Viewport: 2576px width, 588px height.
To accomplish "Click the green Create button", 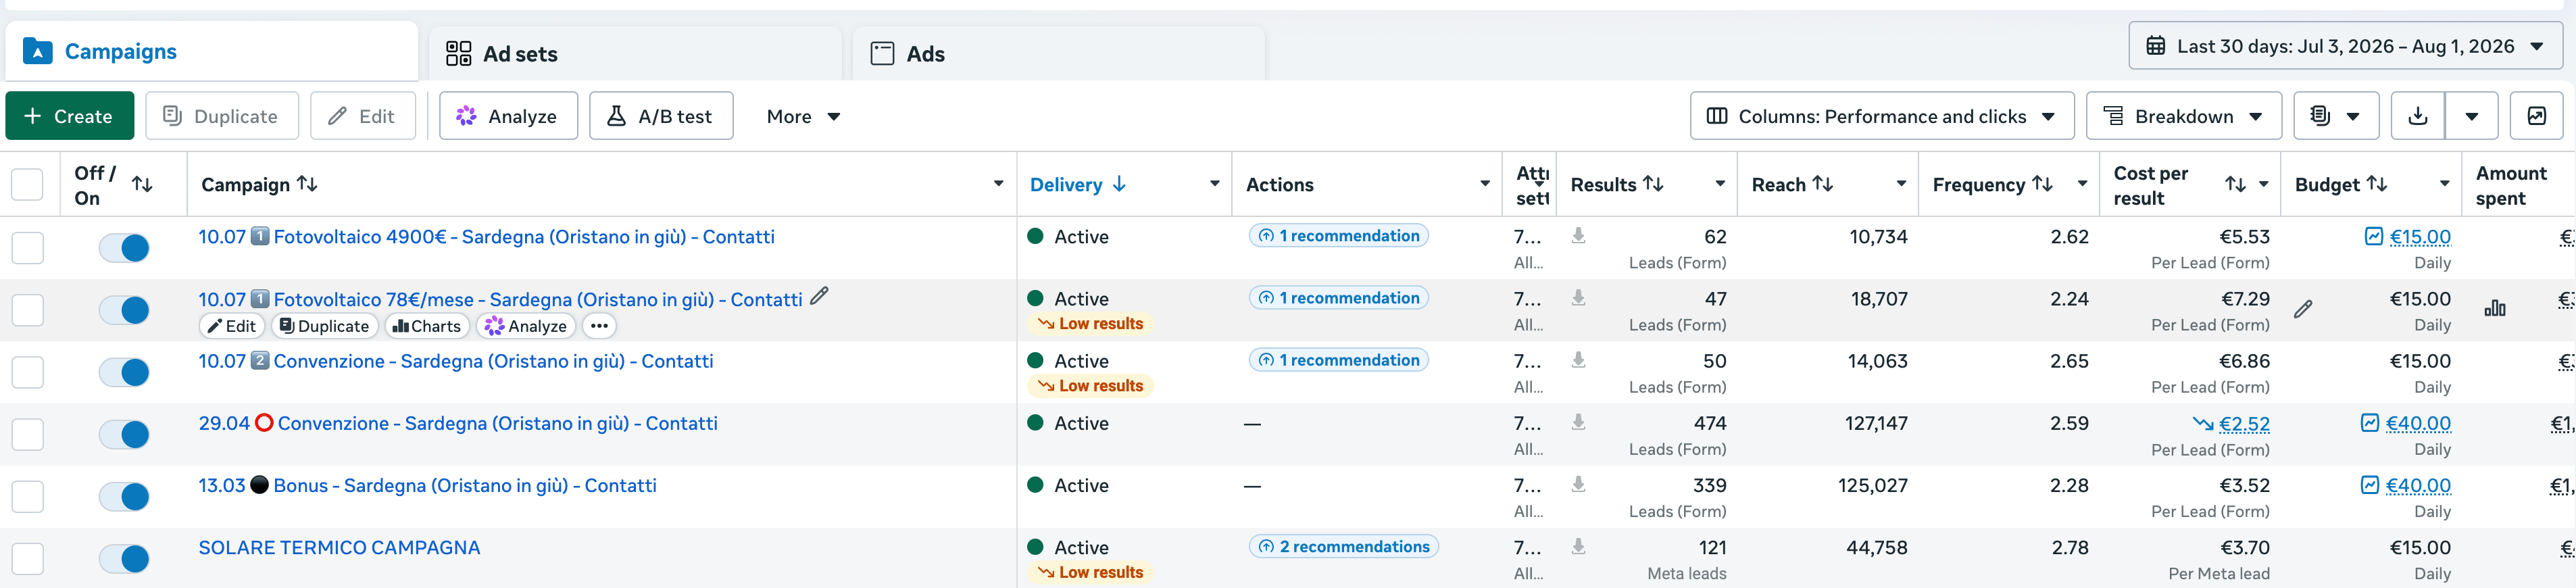I will click(70, 116).
